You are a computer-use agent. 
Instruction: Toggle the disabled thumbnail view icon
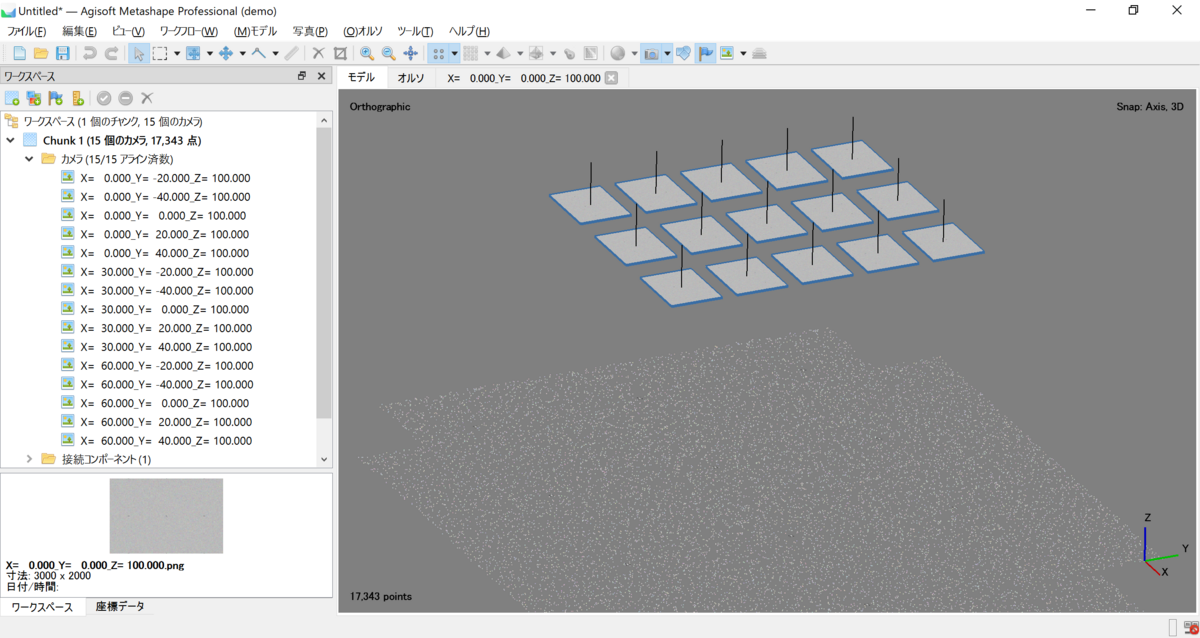(590, 53)
